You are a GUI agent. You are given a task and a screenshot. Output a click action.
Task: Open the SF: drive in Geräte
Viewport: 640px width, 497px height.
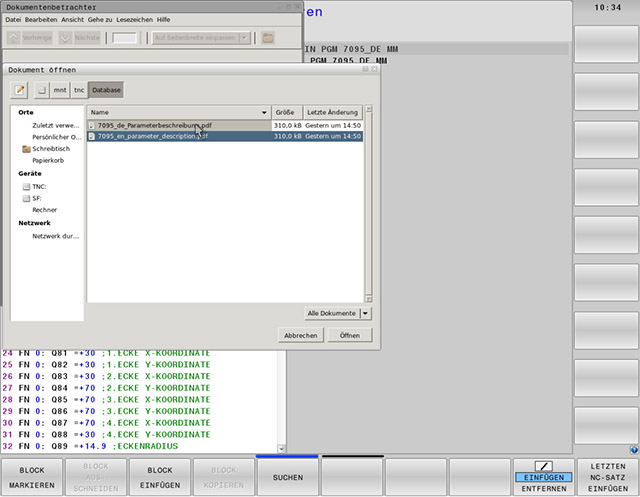coord(37,198)
